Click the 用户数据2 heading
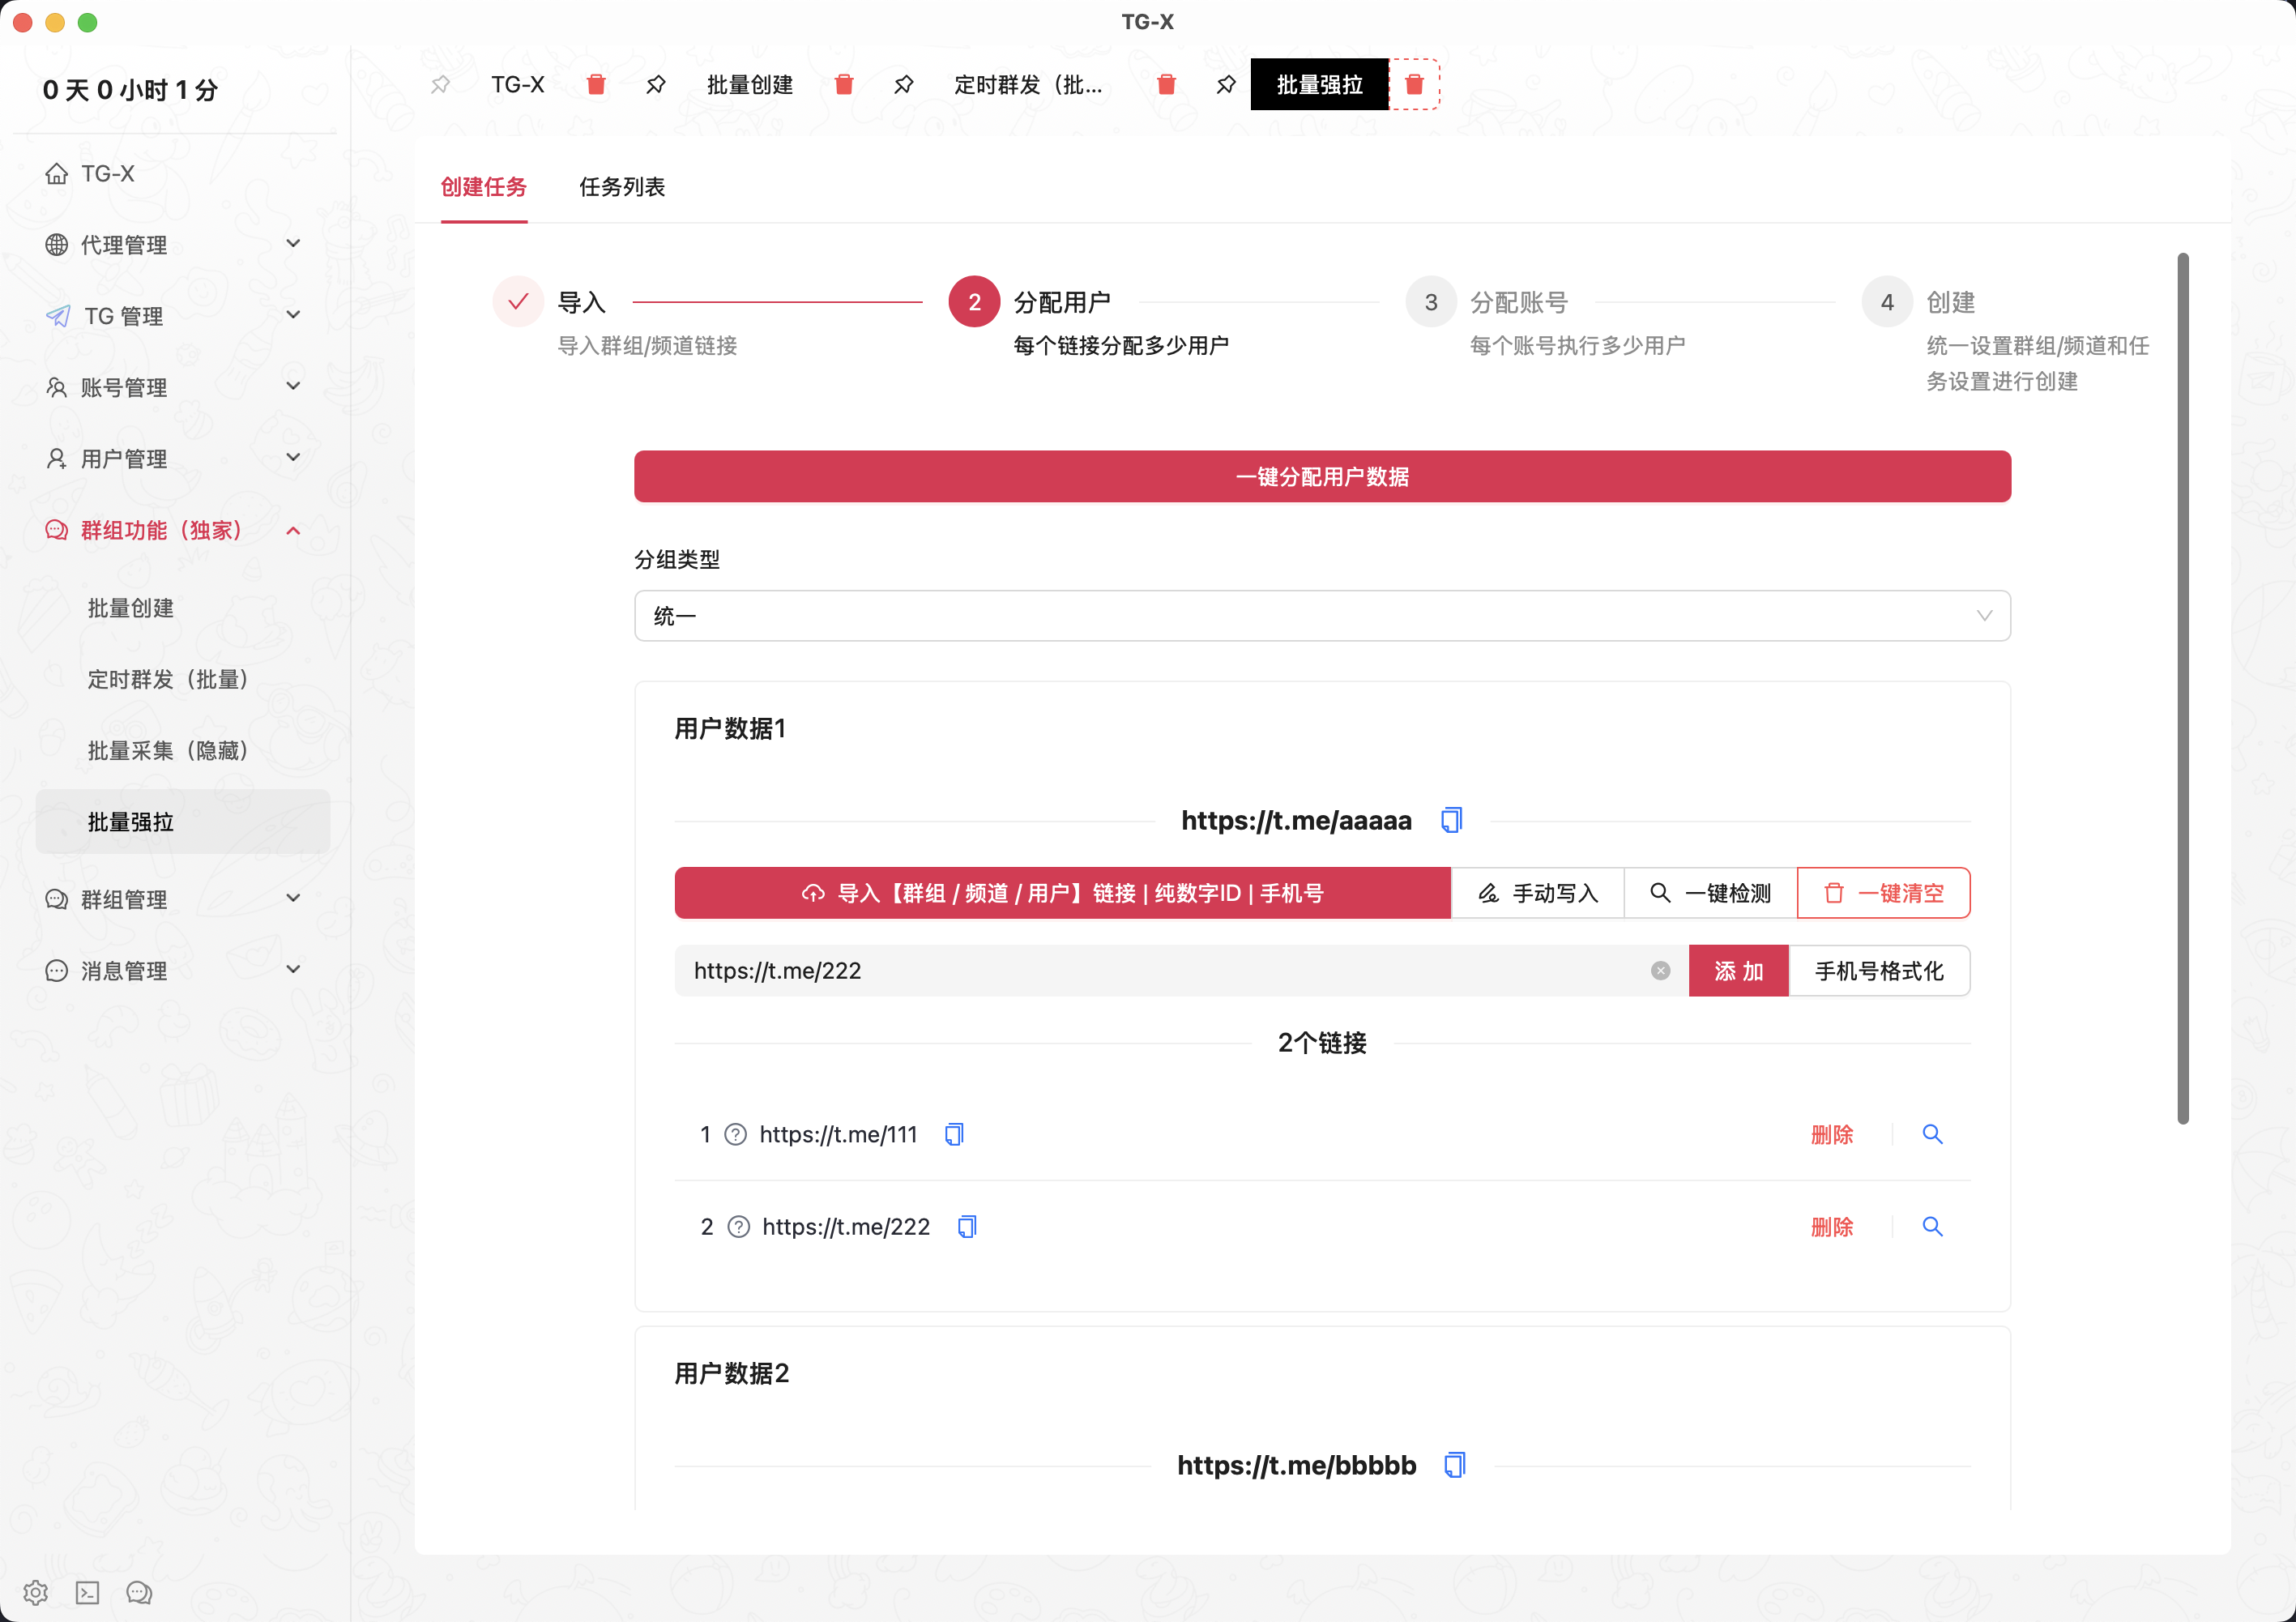Image resolution: width=2296 pixels, height=1622 pixels. coord(732,1373)
